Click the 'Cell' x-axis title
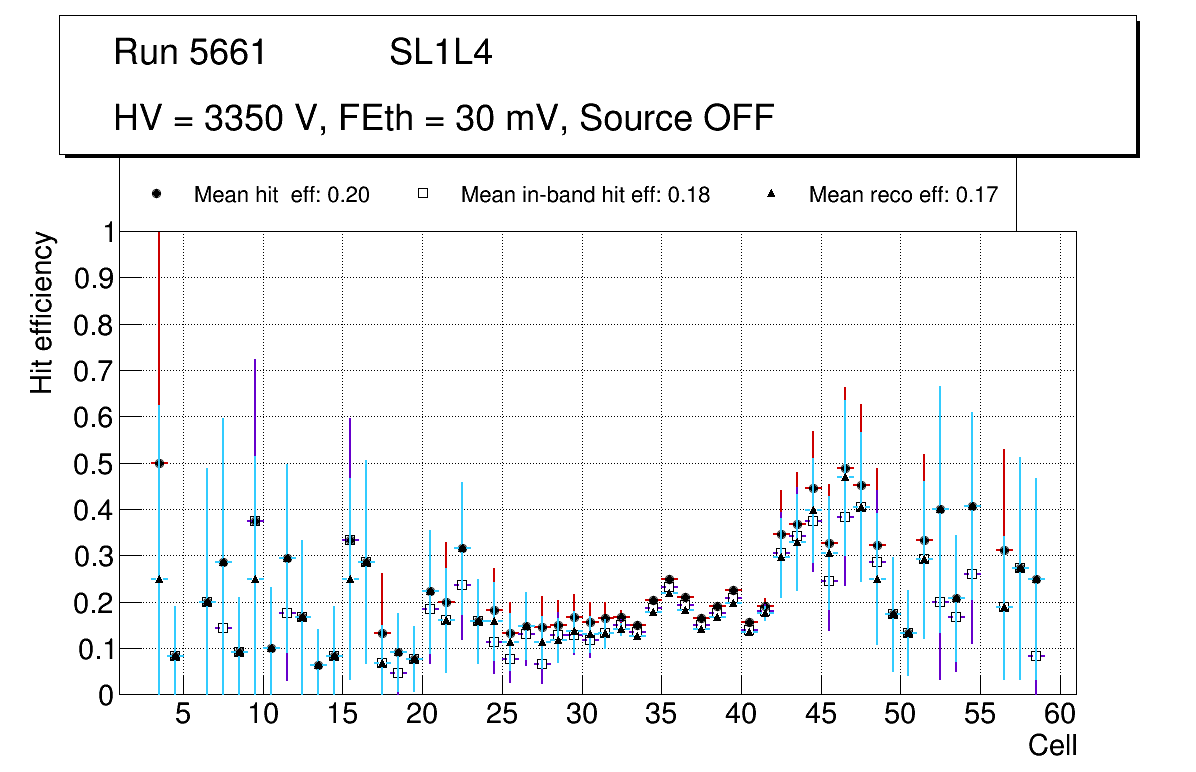1196x772 pixels. pos(1052,745)
